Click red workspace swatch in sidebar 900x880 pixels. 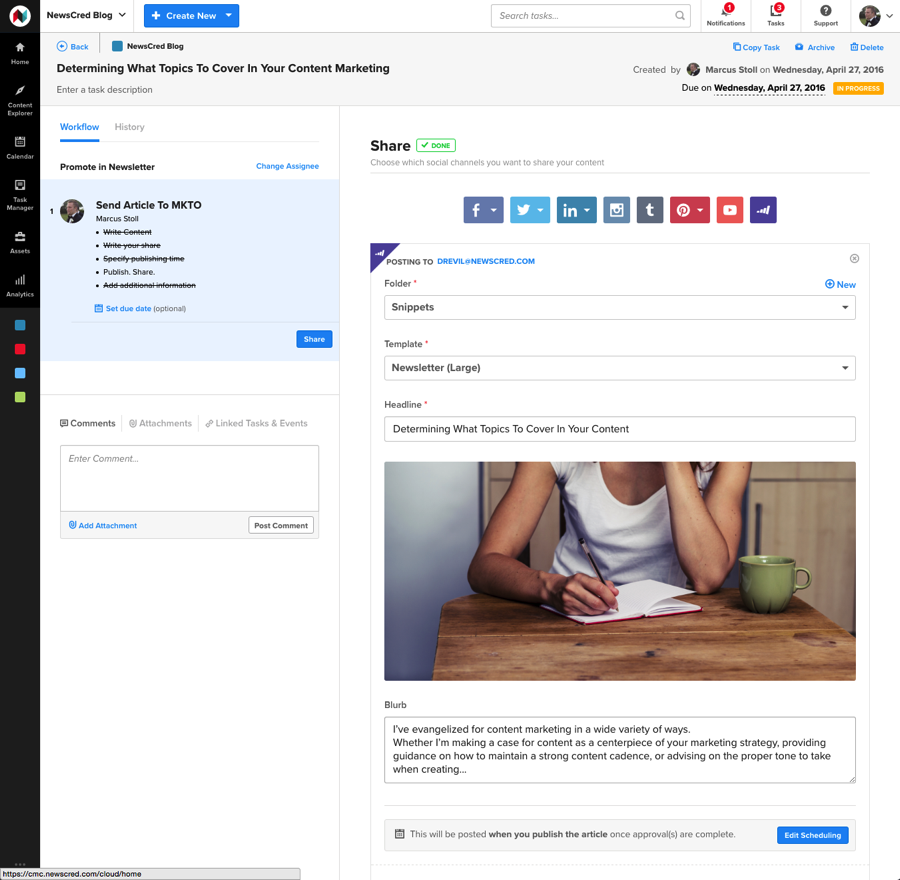coord(20,350)
